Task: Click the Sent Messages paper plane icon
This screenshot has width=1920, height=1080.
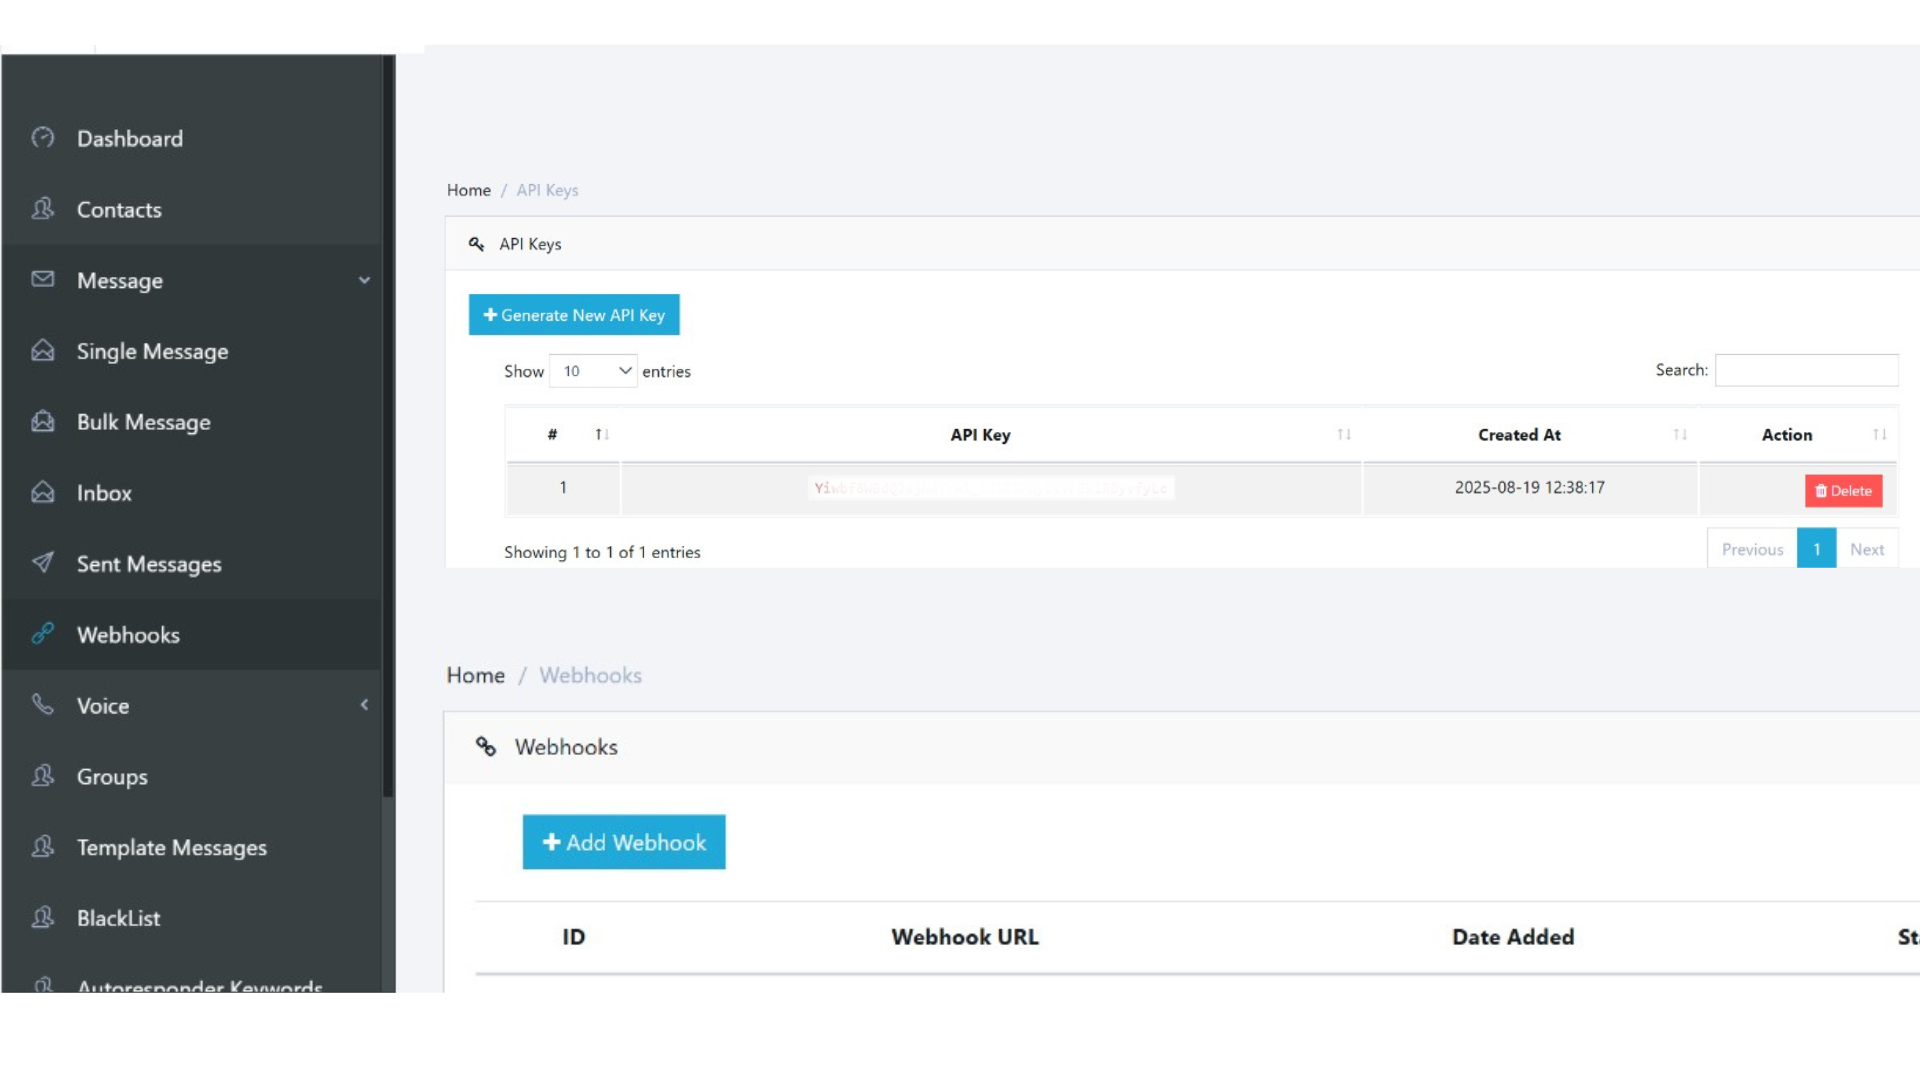Action: (43, 563)
